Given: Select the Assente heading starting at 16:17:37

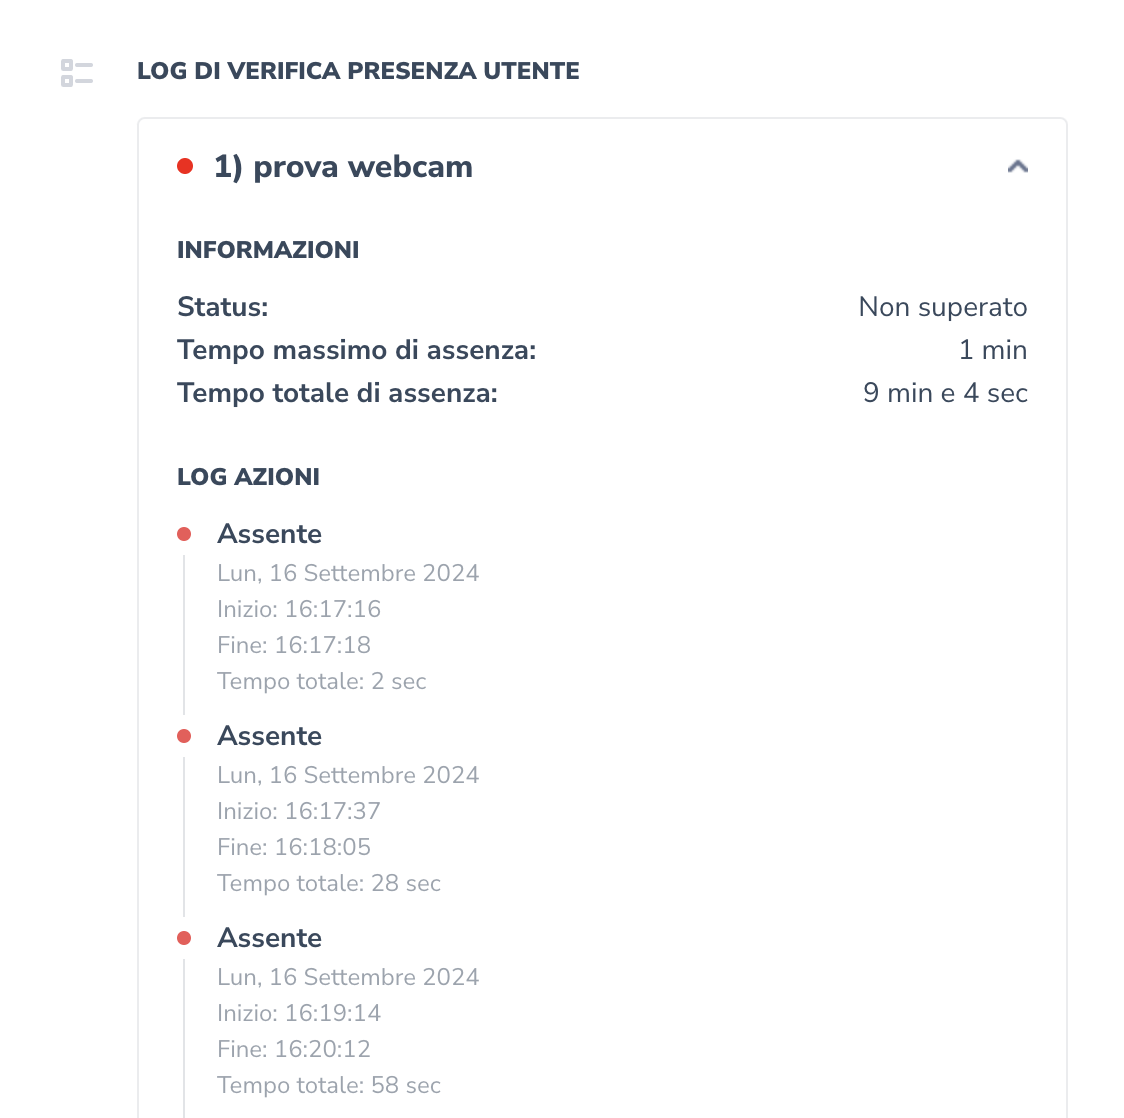Looking at the screenshot, I should coord(270,736).
